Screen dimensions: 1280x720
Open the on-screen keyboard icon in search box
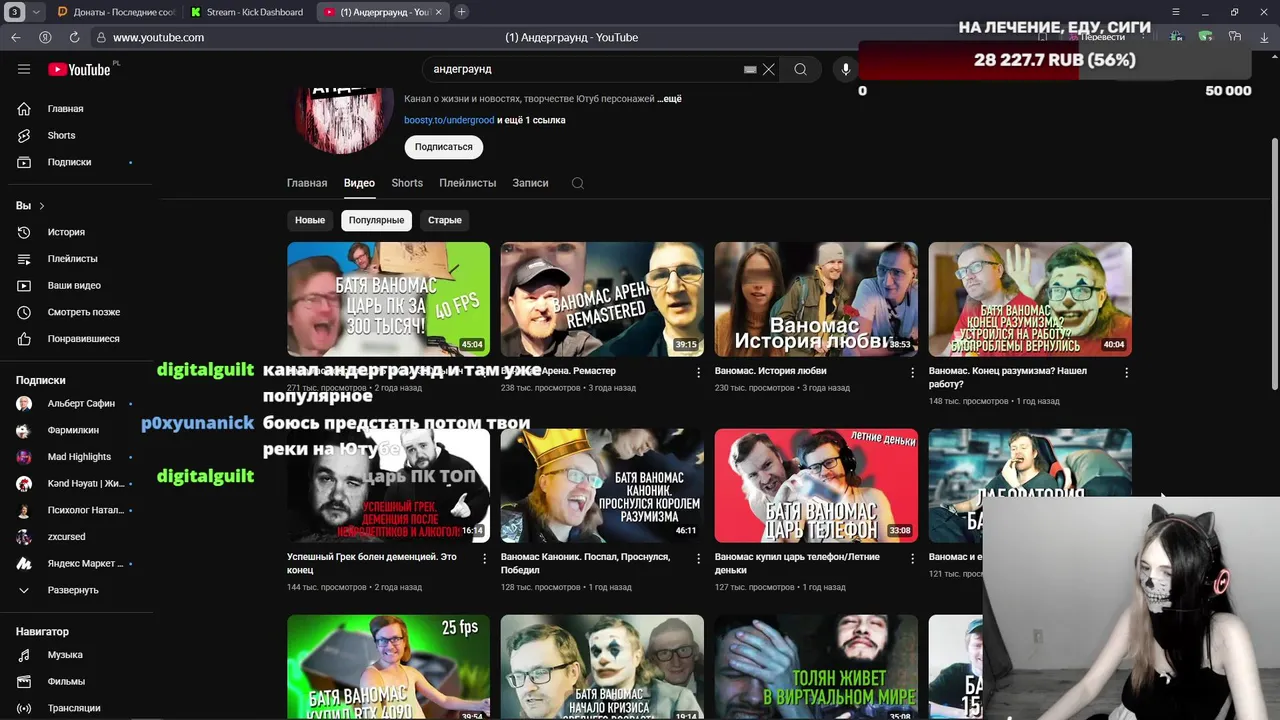pos(750,69)
